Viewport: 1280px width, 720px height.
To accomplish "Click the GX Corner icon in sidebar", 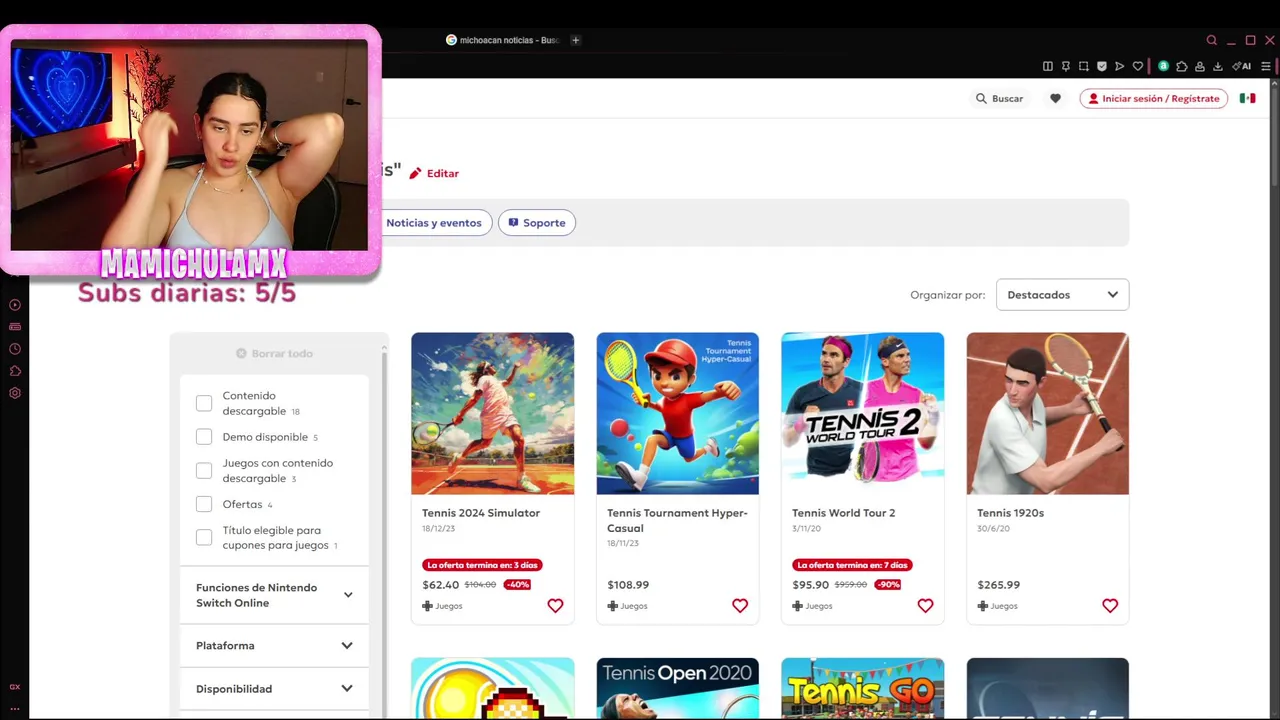I will pos(15,687).
